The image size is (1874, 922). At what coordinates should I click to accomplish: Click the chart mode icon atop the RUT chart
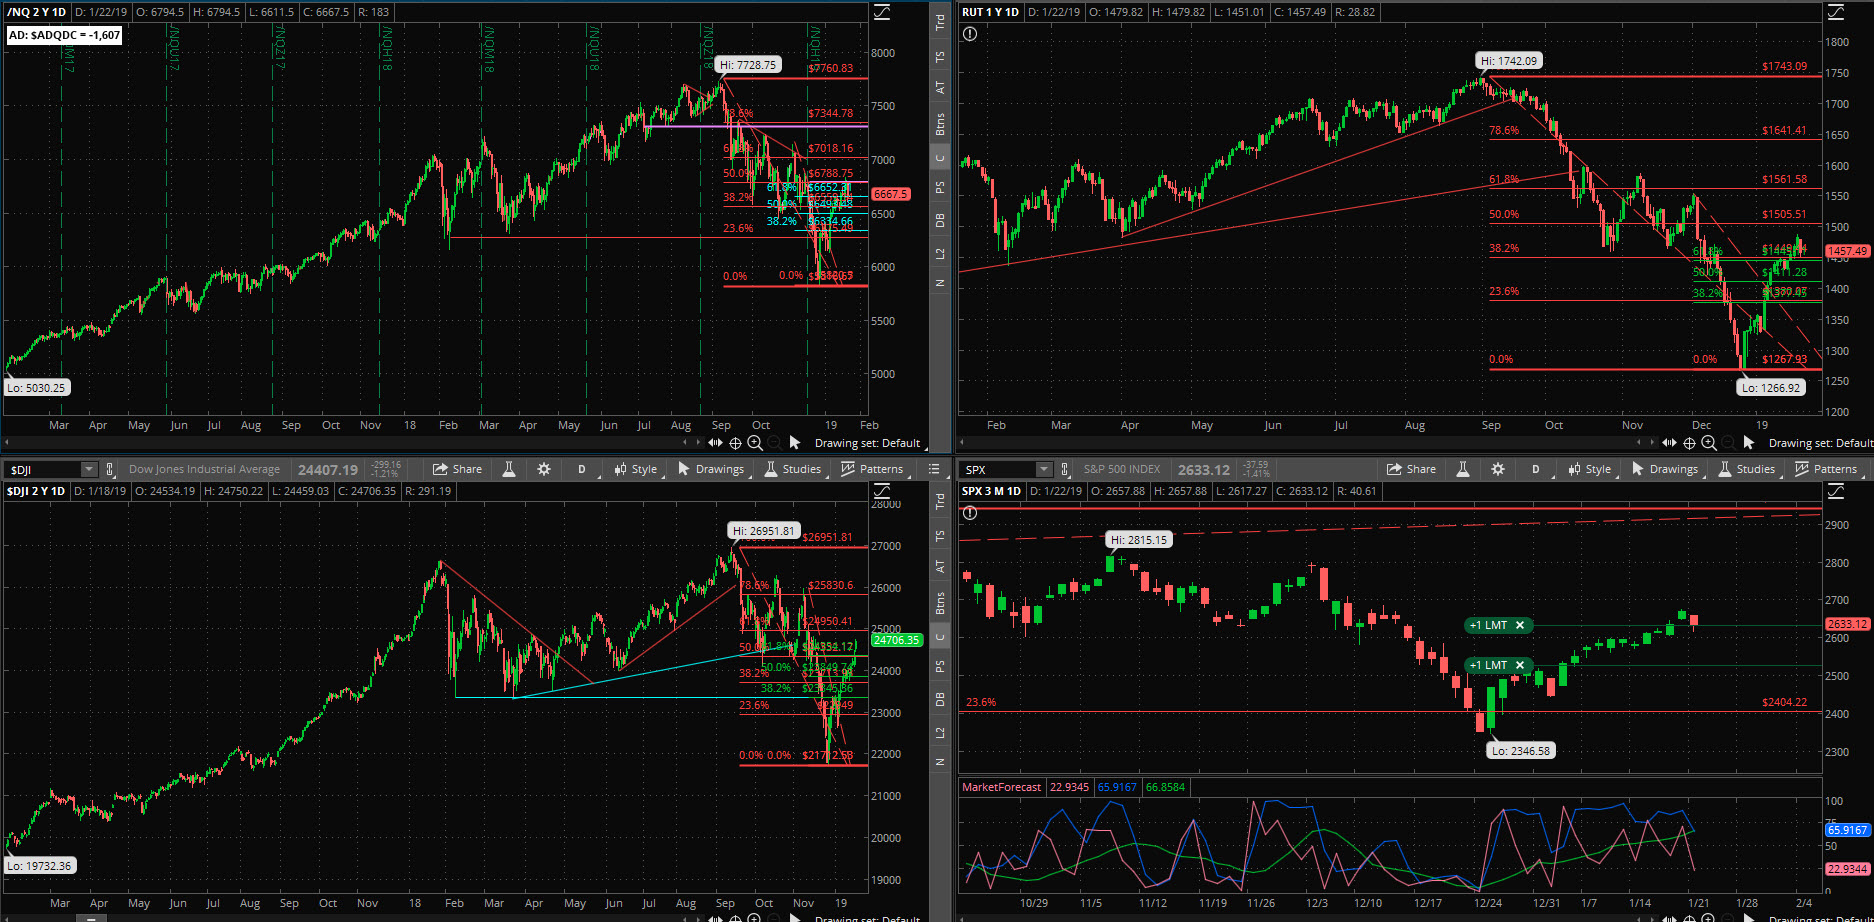coord(1836,13)
